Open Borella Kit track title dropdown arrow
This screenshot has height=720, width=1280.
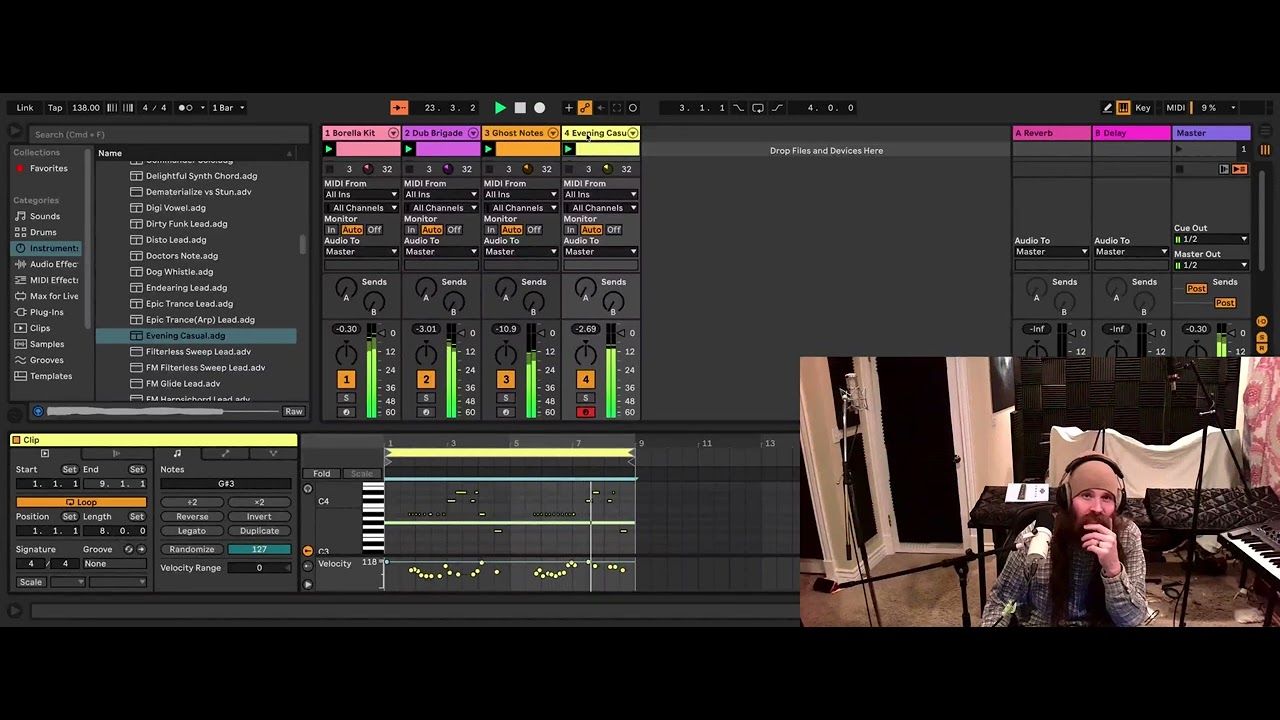click(393, 133)
